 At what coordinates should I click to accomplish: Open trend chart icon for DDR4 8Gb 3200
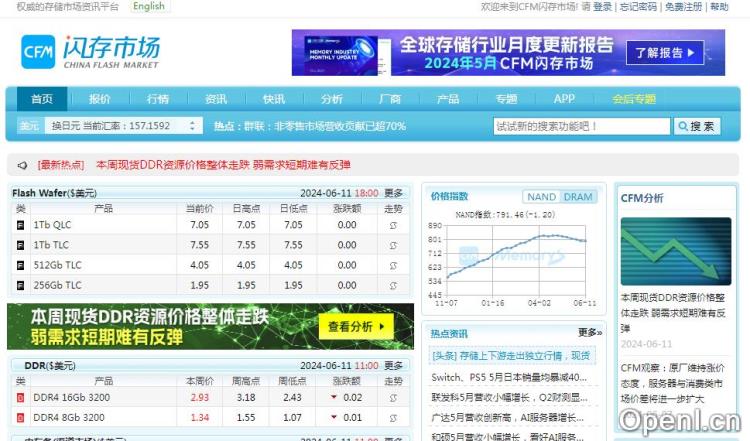tap(393, 418)
